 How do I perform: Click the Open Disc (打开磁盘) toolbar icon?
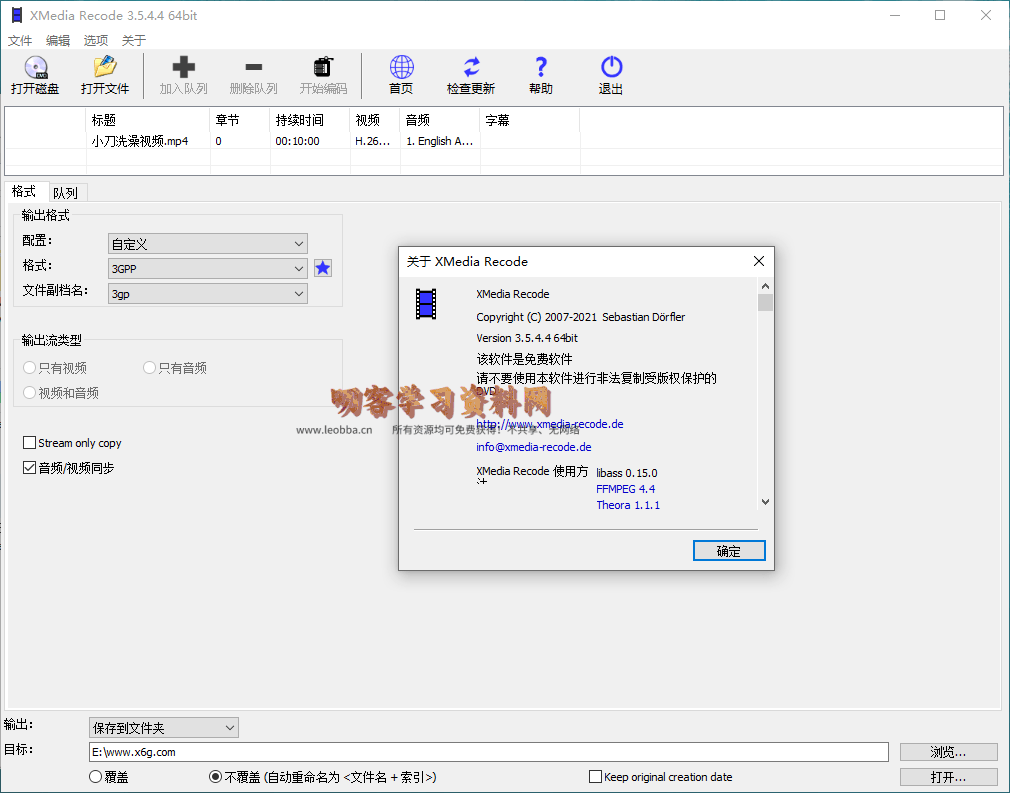click(35, 68)
